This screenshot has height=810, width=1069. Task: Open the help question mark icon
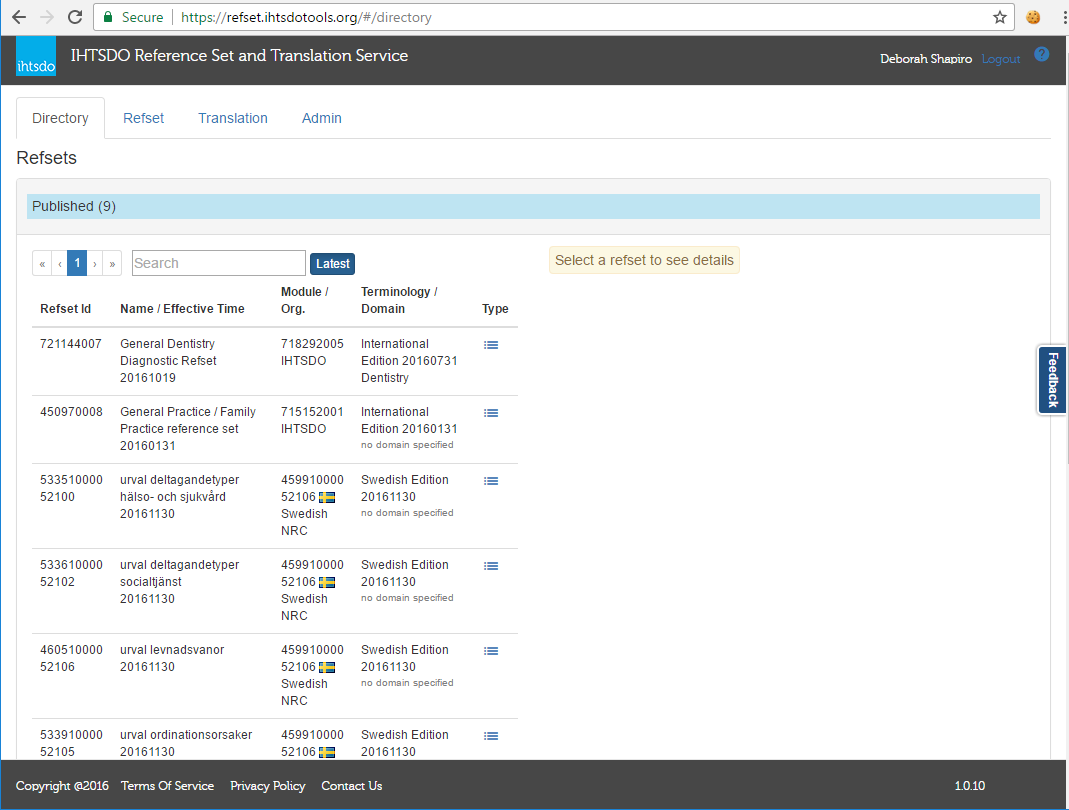(1041, 54)
